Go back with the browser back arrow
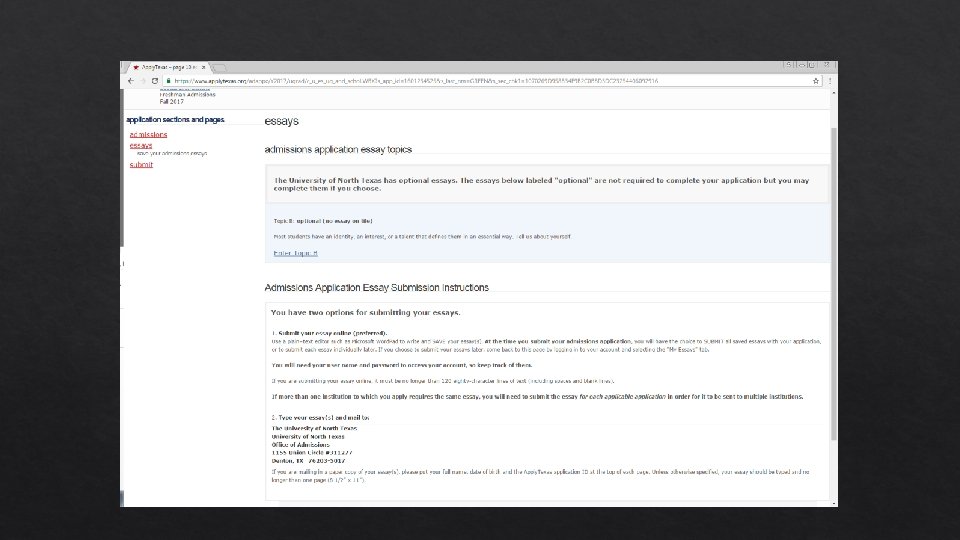This screenshot has width=960, height=540. pyautogui.click(x=130, y=81)
